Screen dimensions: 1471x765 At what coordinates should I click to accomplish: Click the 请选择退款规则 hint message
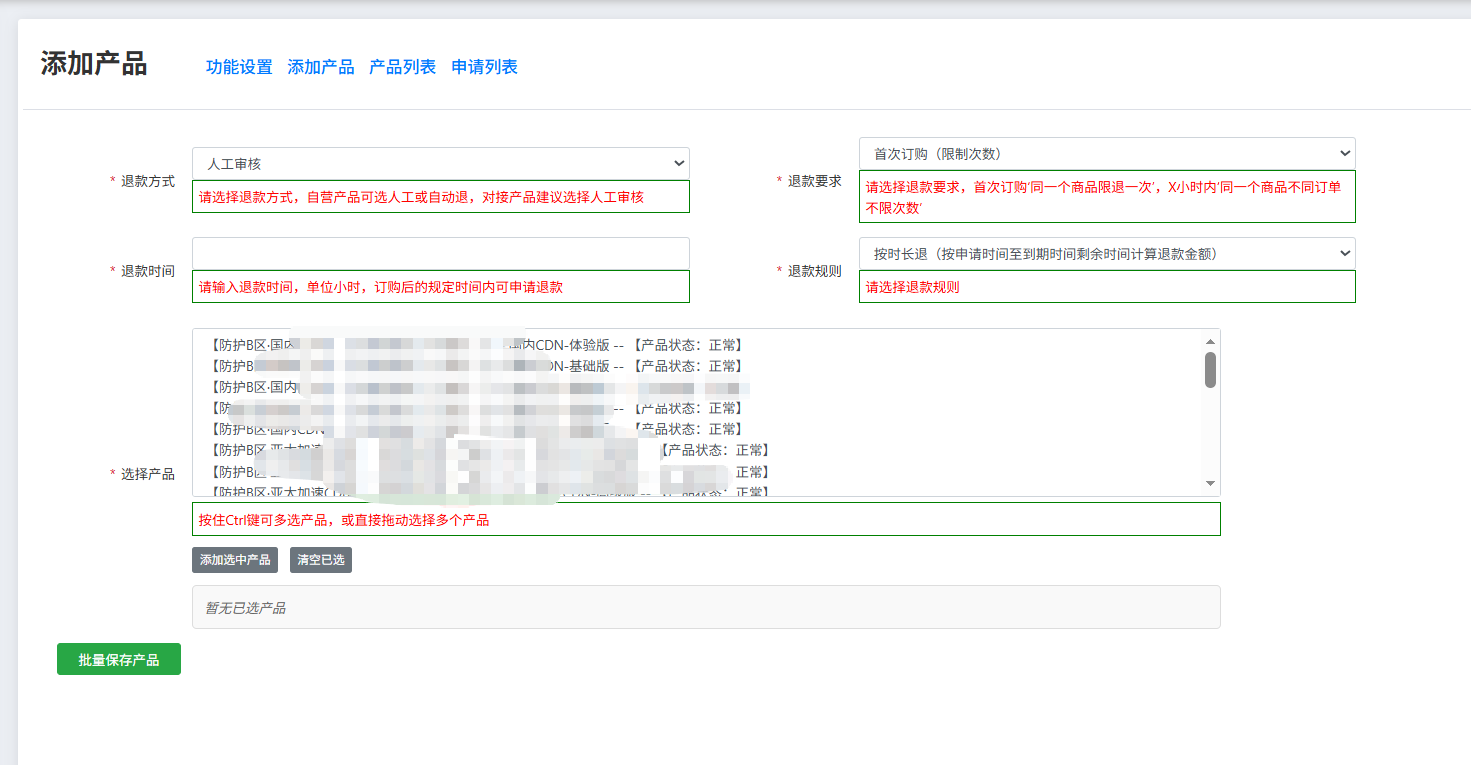[912, 287]
